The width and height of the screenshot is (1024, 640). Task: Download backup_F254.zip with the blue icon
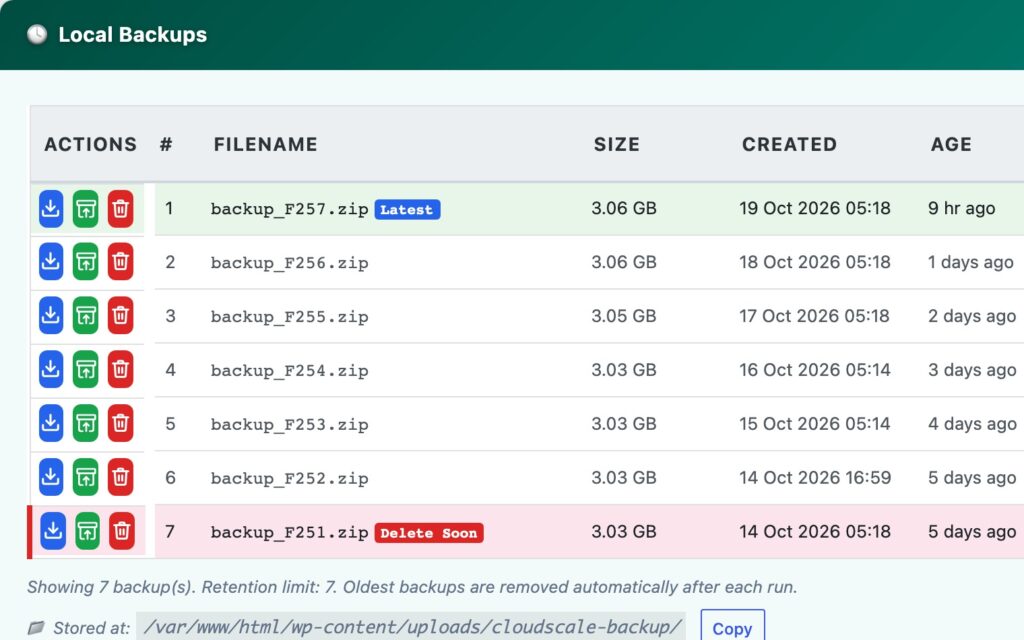51,370
